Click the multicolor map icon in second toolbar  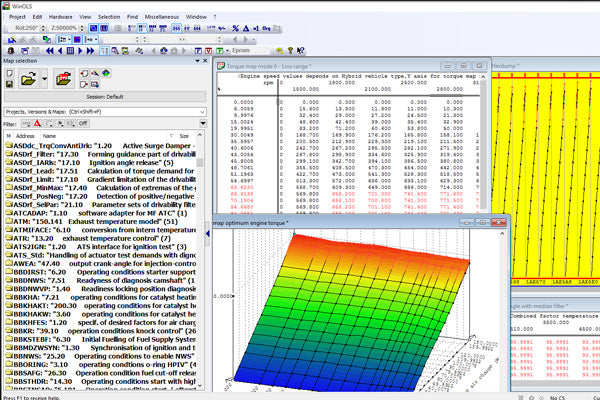click(47, 39)
